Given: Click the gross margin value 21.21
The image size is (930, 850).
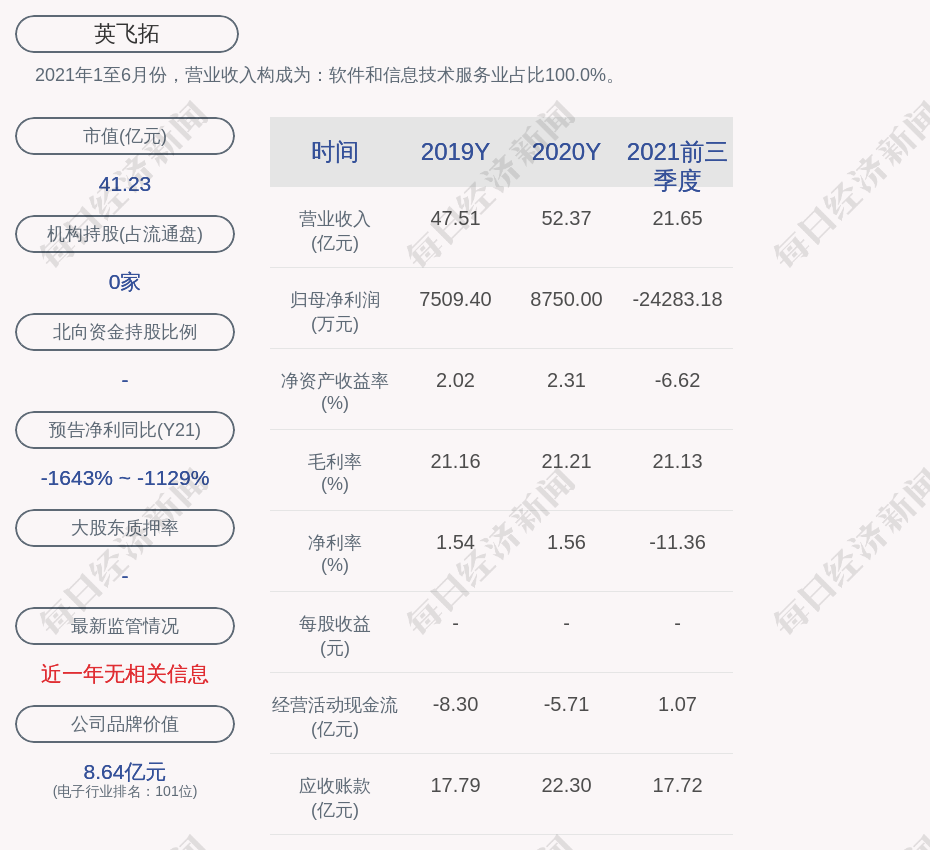Looking at the screenshot, I should tap(566, 461).
